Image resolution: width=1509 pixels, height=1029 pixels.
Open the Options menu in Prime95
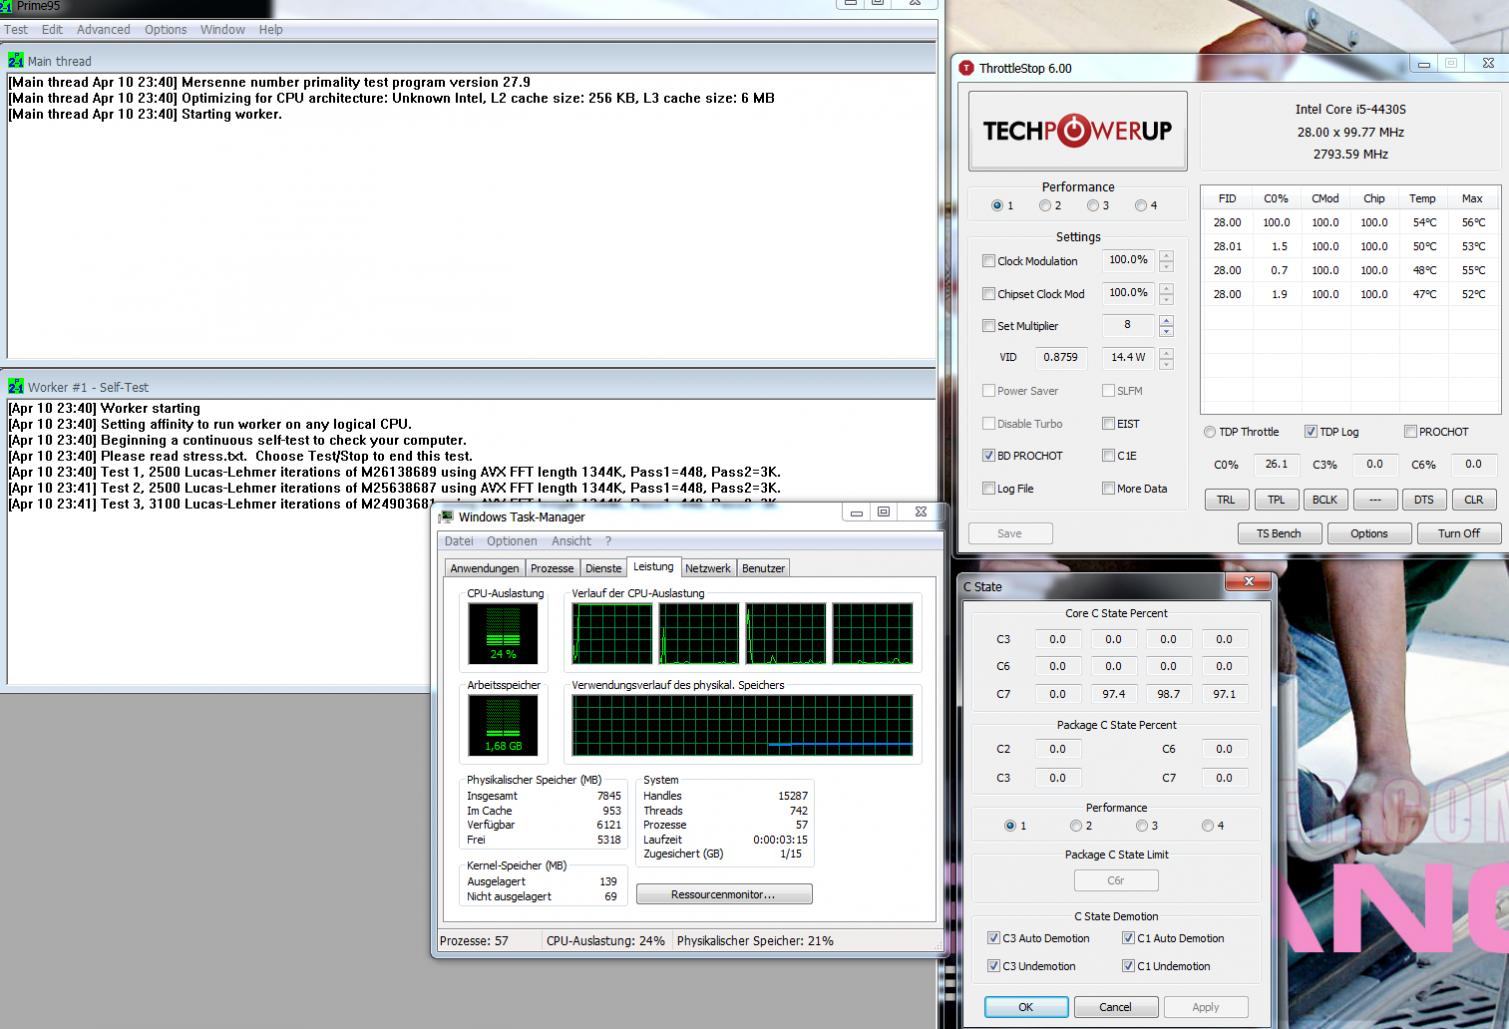pyautogui.click(x=165, y=30)
